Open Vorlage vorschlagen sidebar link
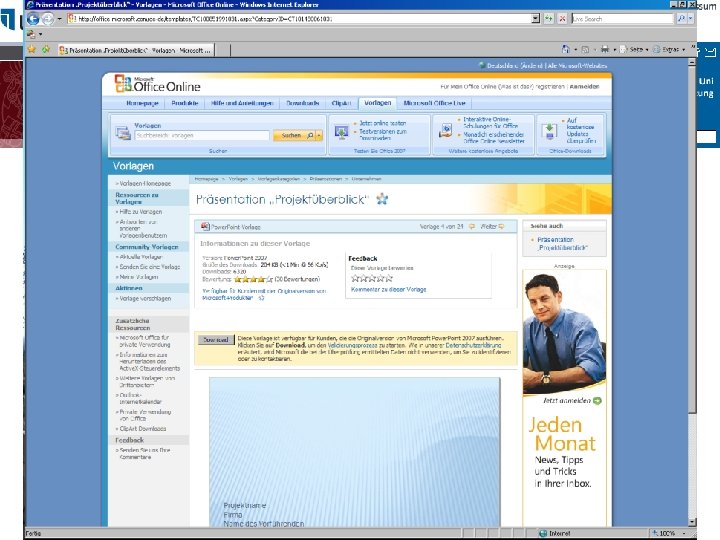 pyautogui.click(x=145, y=298)
